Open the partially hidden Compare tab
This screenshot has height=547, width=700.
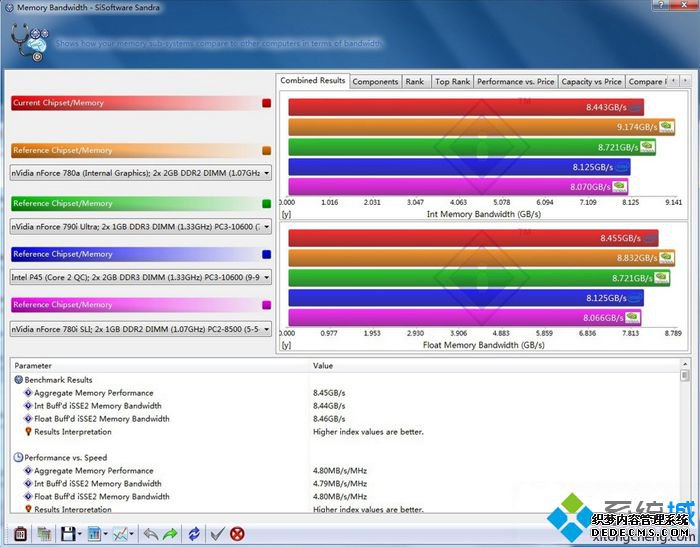[646, 82]
